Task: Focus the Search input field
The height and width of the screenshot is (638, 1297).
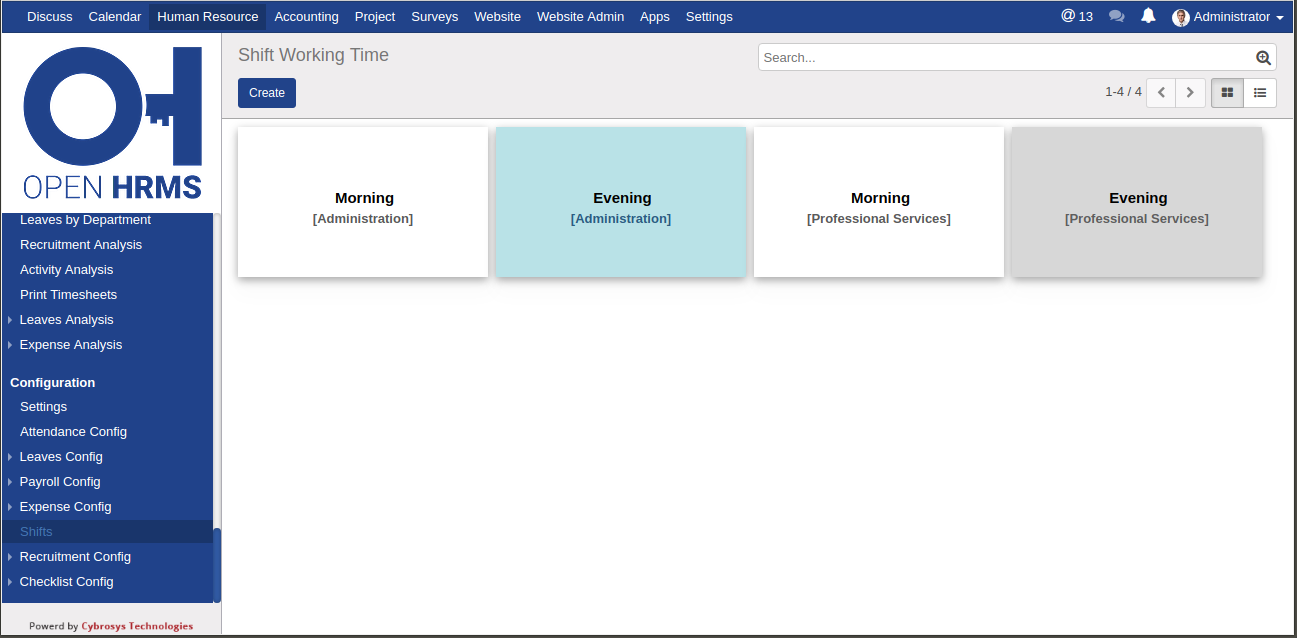Action: click(1007, 58)
